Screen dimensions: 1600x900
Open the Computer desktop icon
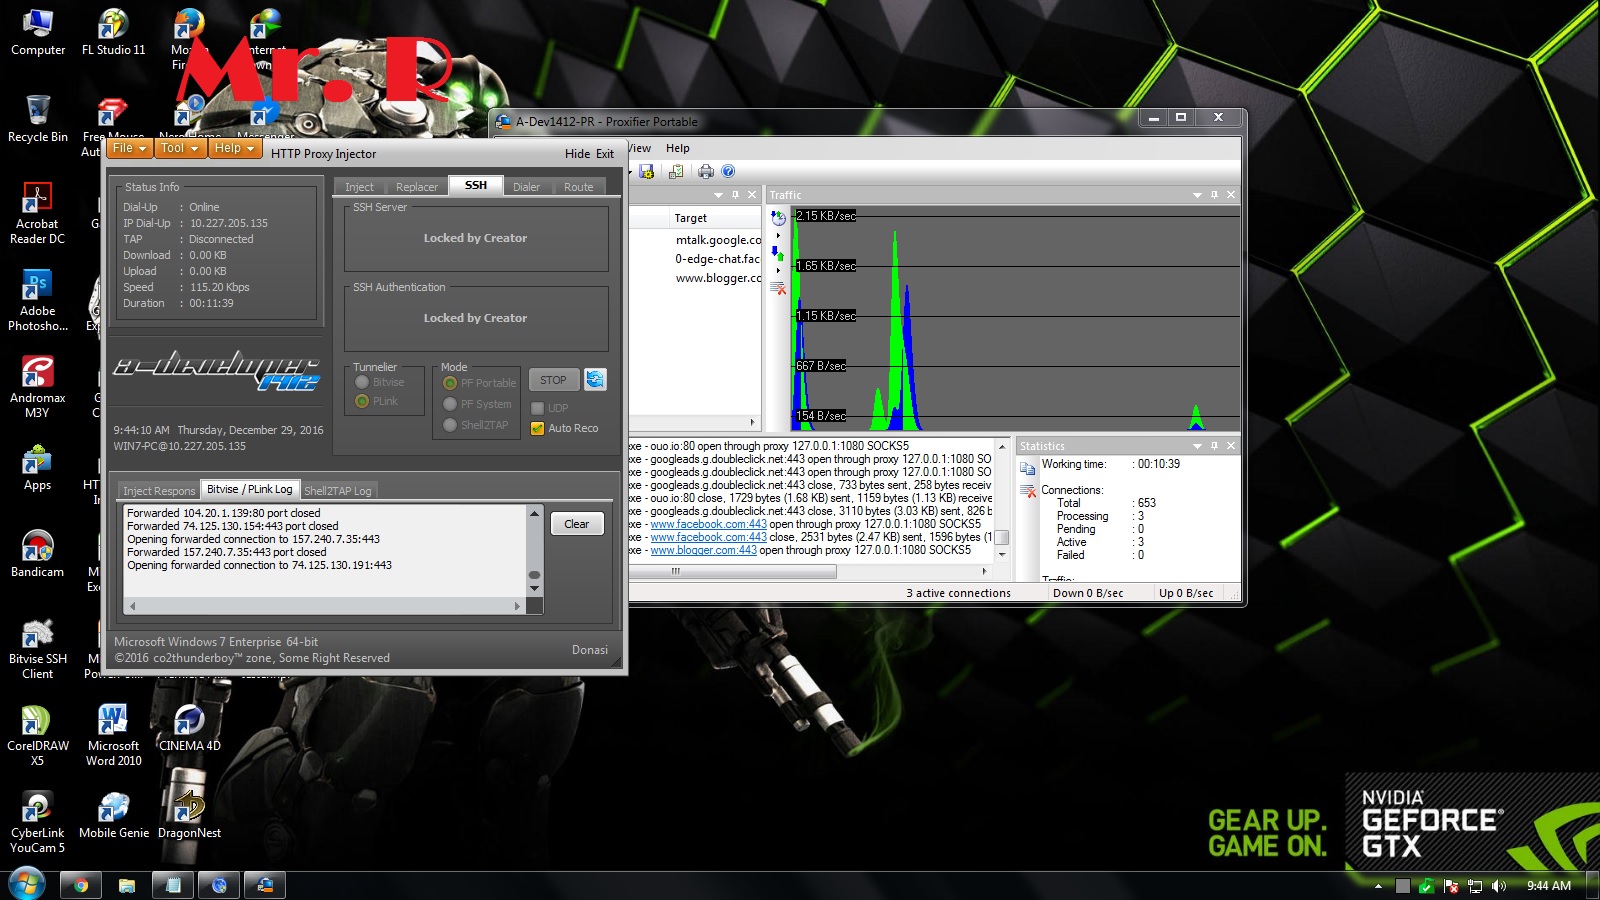(x=38, y=32)
